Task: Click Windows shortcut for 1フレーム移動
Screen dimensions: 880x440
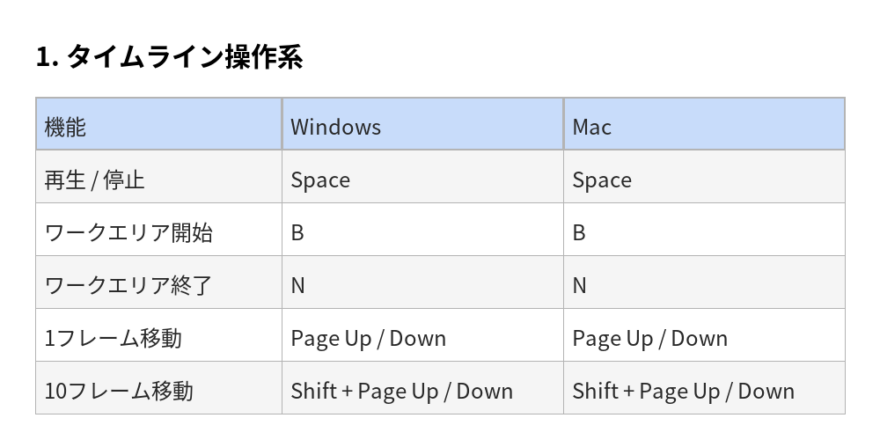Action: tap(368, 338)
